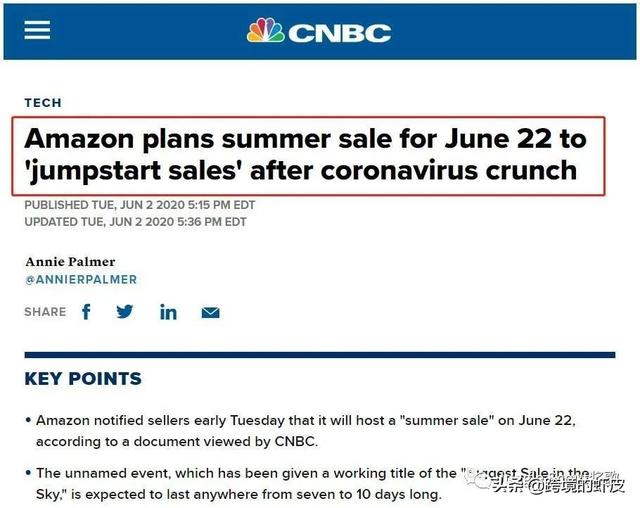Open the @ANNIERPALMER Twitter handle link
The image size is (640, 508).
(81, 280)
